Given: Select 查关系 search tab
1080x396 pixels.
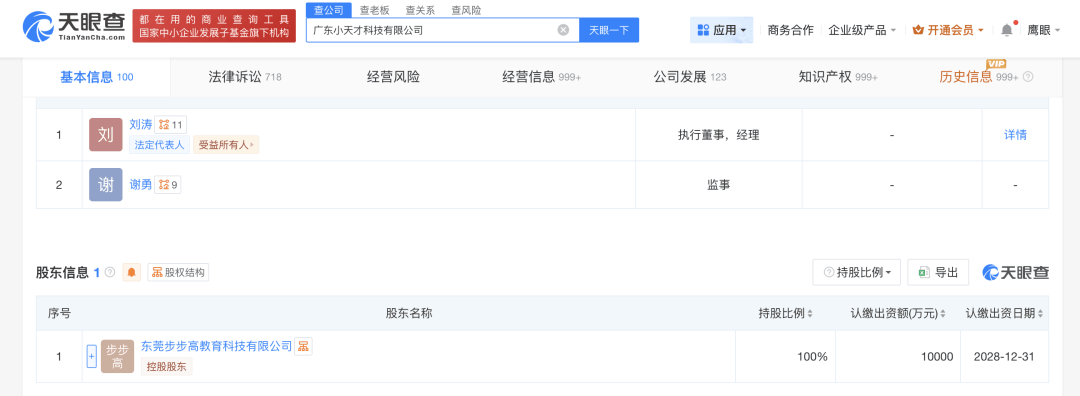Looking at the screenshot, I should pyautogui.click(x=419, y=10).
